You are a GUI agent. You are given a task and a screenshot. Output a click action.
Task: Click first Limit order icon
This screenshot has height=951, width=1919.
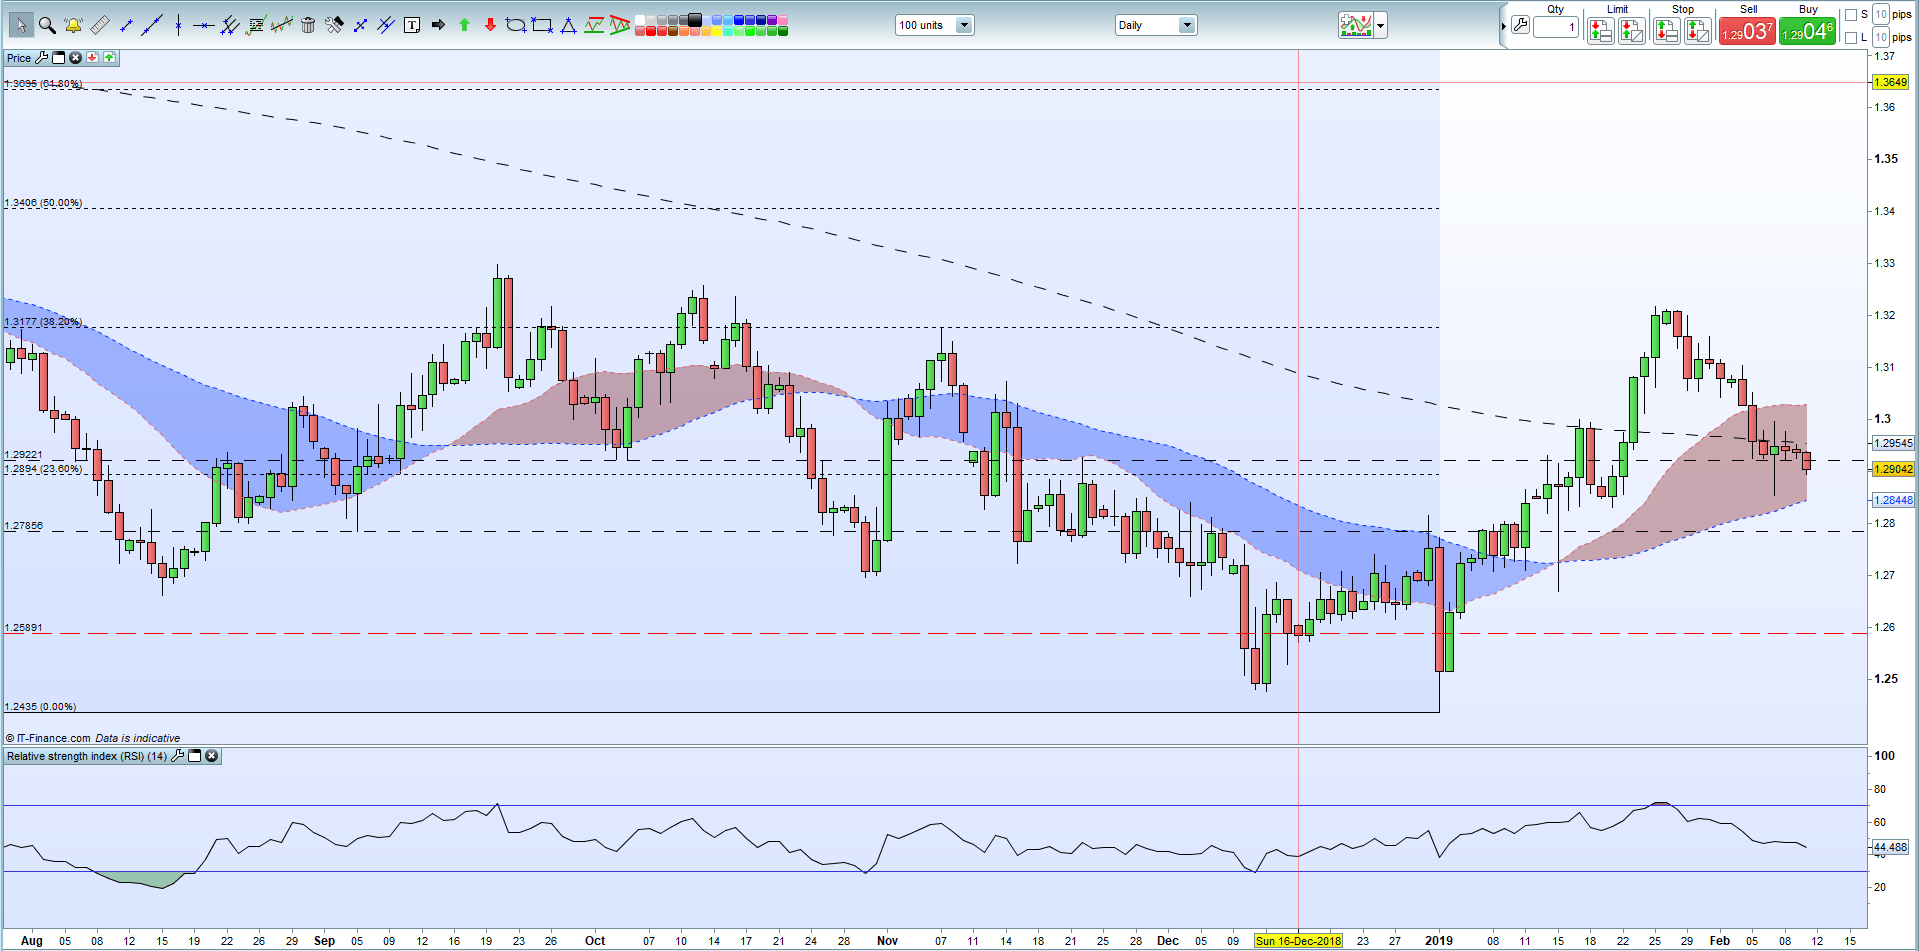[x=1600, y=31]
